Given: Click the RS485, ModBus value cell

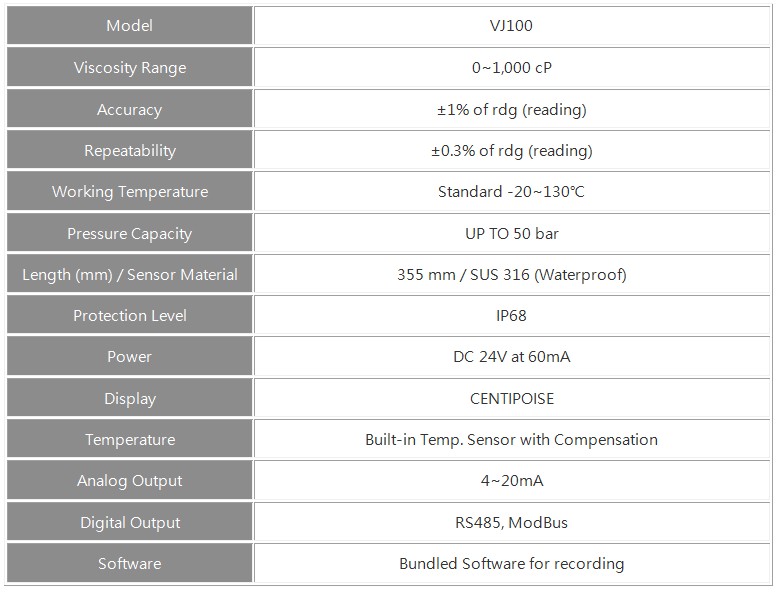Looking at the screenshot, I should 512,522.
